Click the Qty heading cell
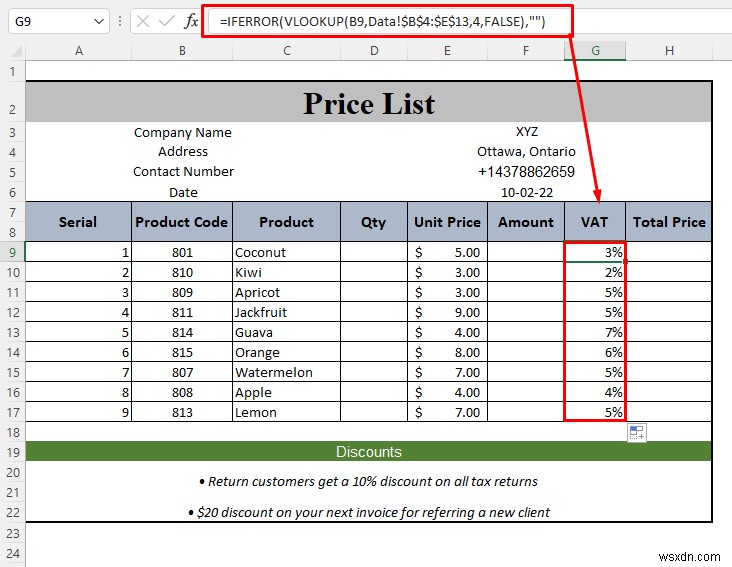This screenshot has height=567, width=732. tap(374, 222)
